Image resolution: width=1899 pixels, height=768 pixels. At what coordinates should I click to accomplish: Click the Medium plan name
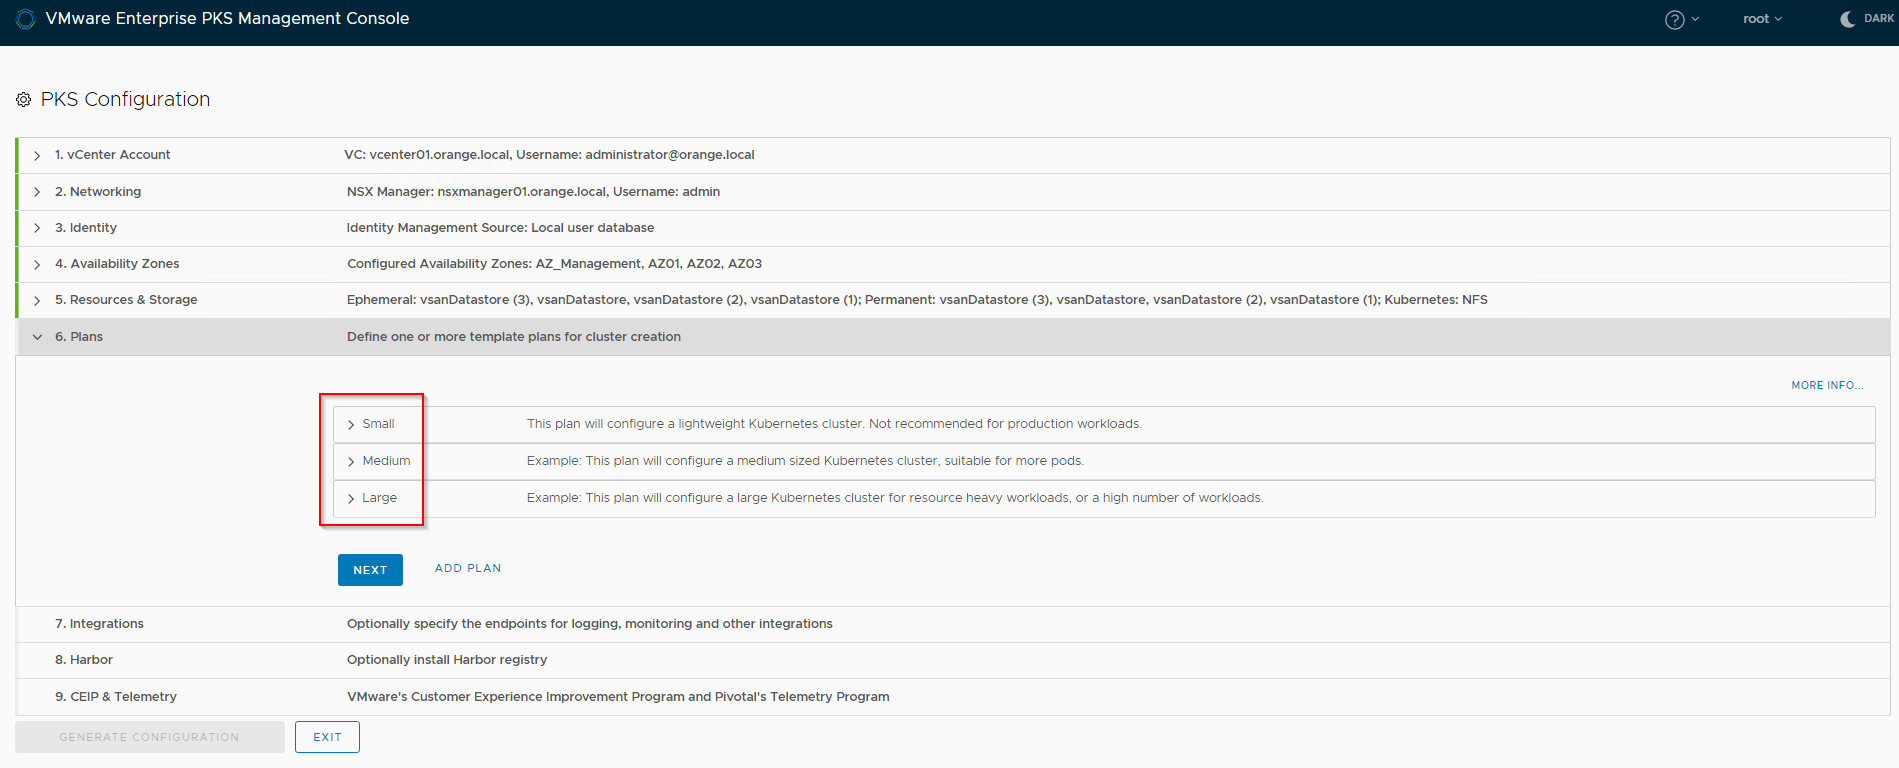point(386,461)
